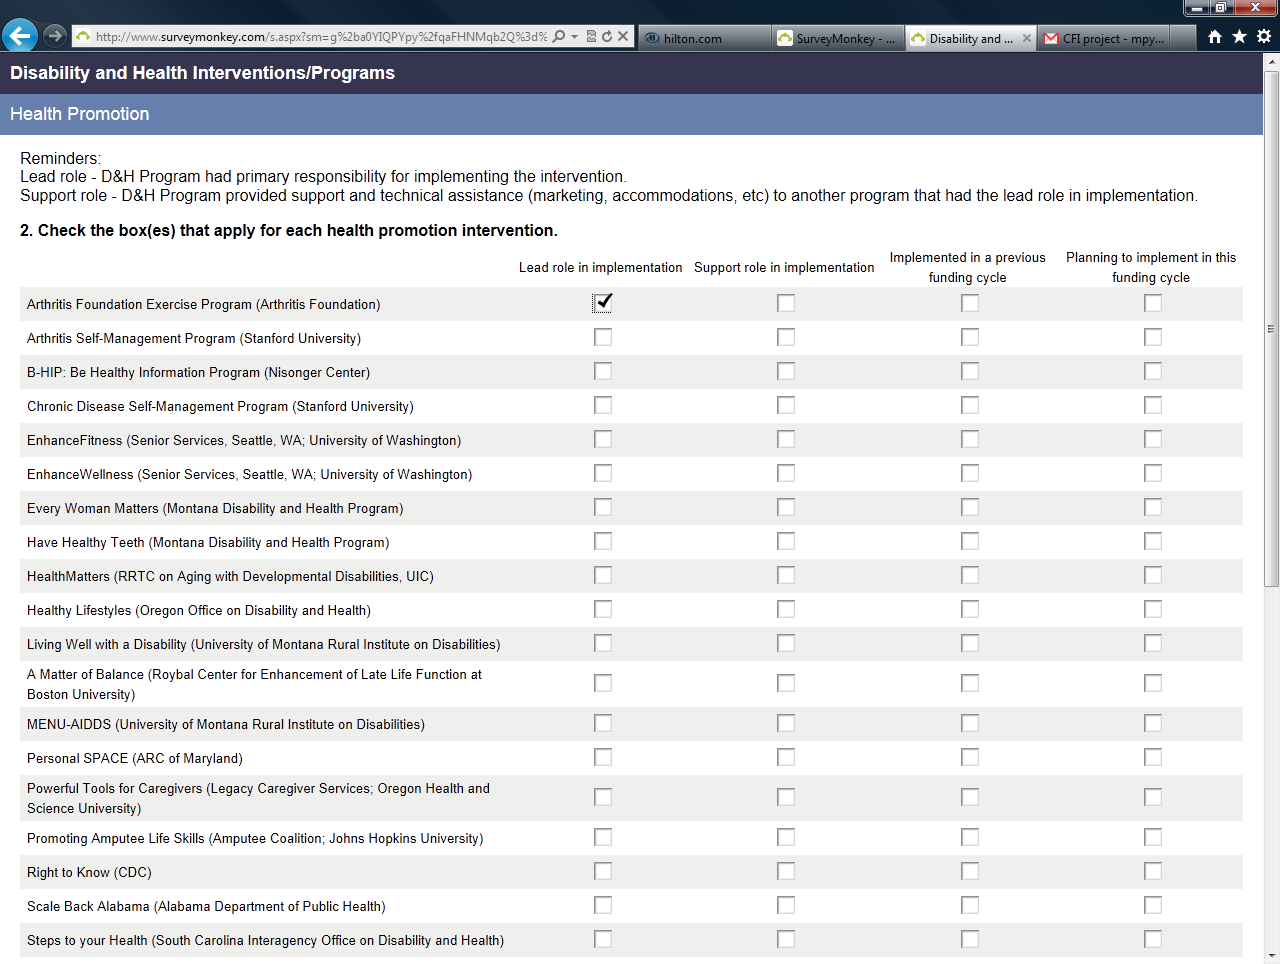Switch to the SurveyMonkey tab
This screenshot has width=1280, height=964.
click(838, 38)
